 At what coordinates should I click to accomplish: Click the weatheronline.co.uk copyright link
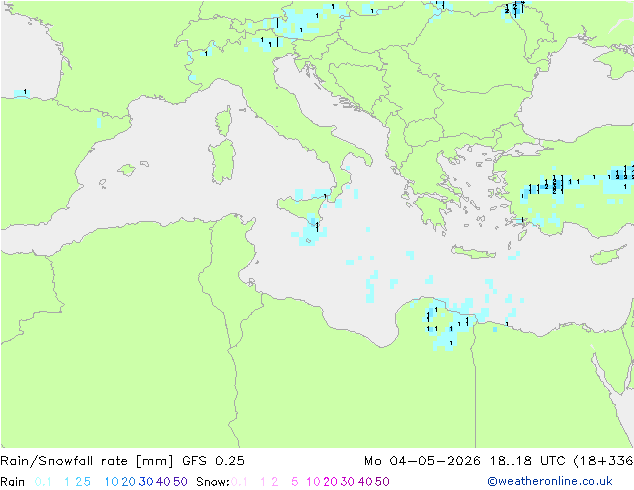(x=550, y=481)
